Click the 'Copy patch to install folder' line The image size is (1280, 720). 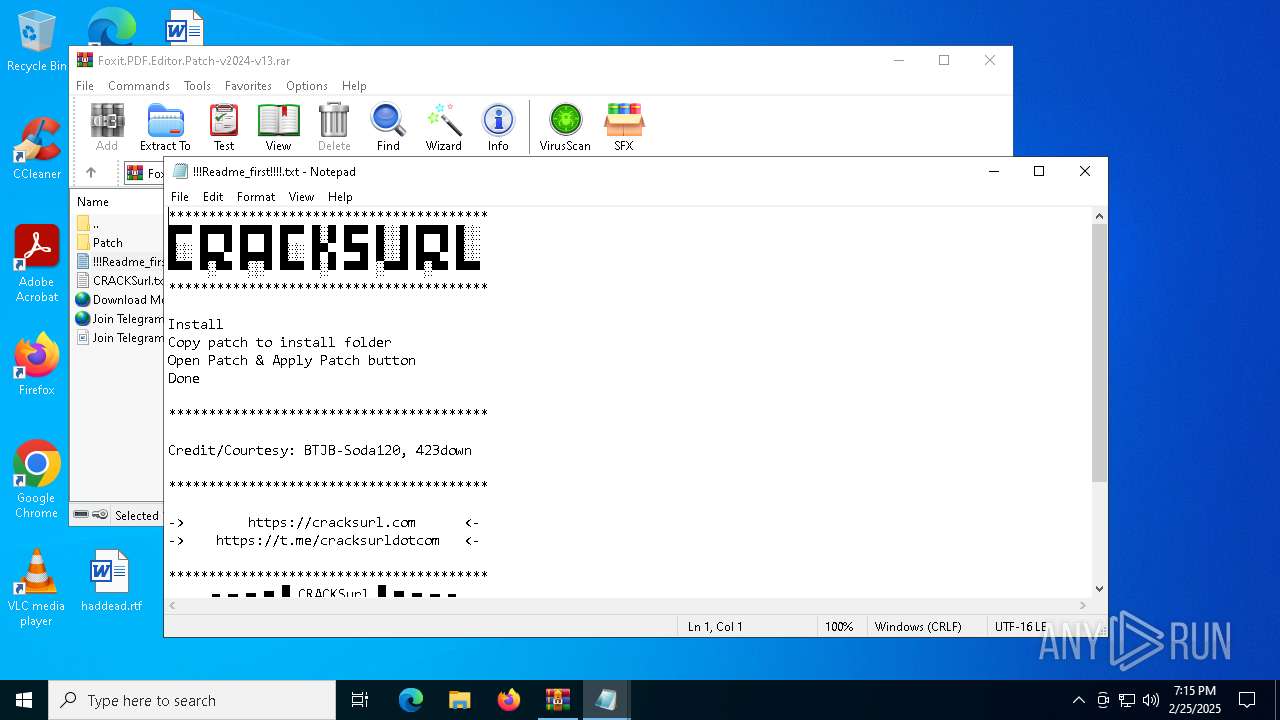(x=280, y=342)
